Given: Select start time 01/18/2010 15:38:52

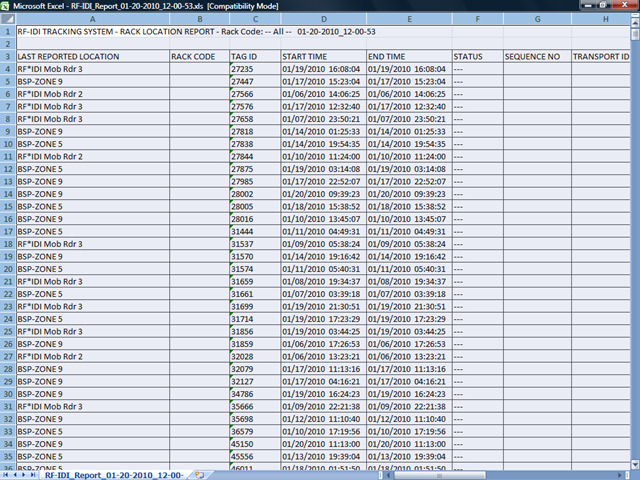Looking at the screenshot, I should [324, 207].
